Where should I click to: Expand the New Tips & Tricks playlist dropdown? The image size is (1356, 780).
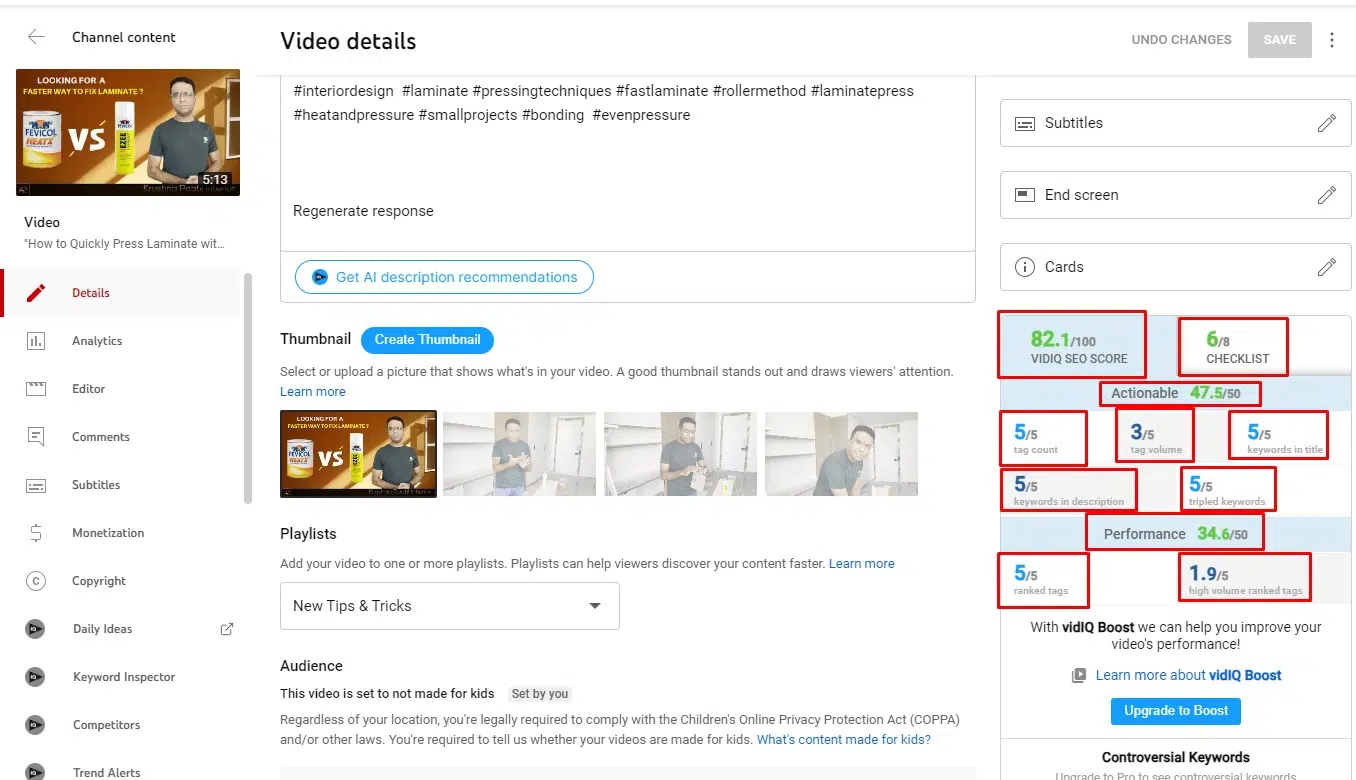(449, 606)
